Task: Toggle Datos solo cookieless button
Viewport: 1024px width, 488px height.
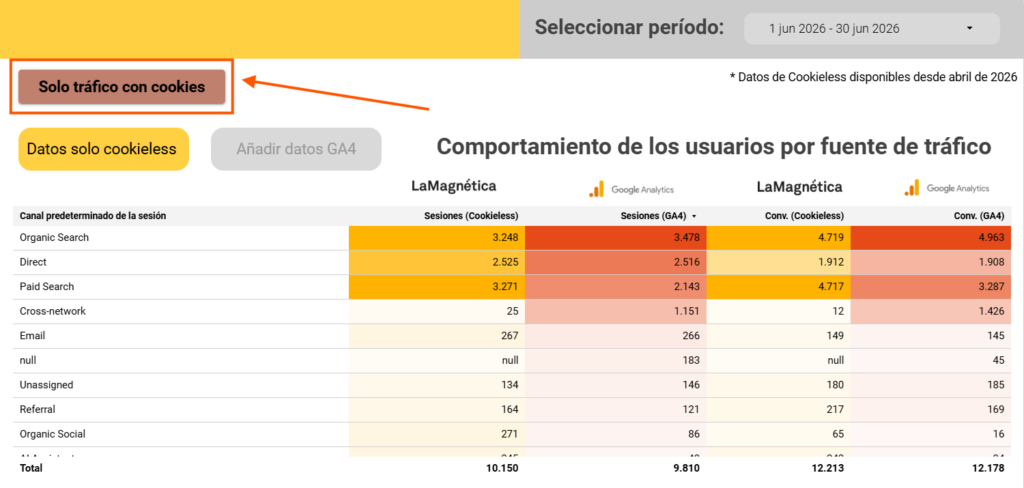Action: 103,149
